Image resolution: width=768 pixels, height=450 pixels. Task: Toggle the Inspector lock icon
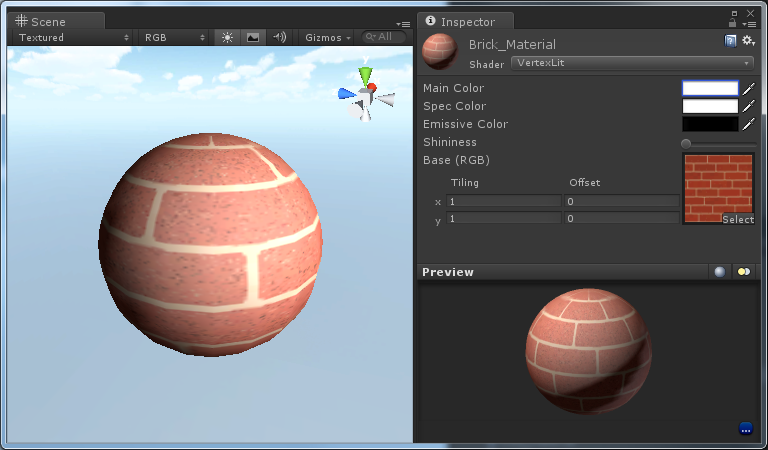[732, 23]
